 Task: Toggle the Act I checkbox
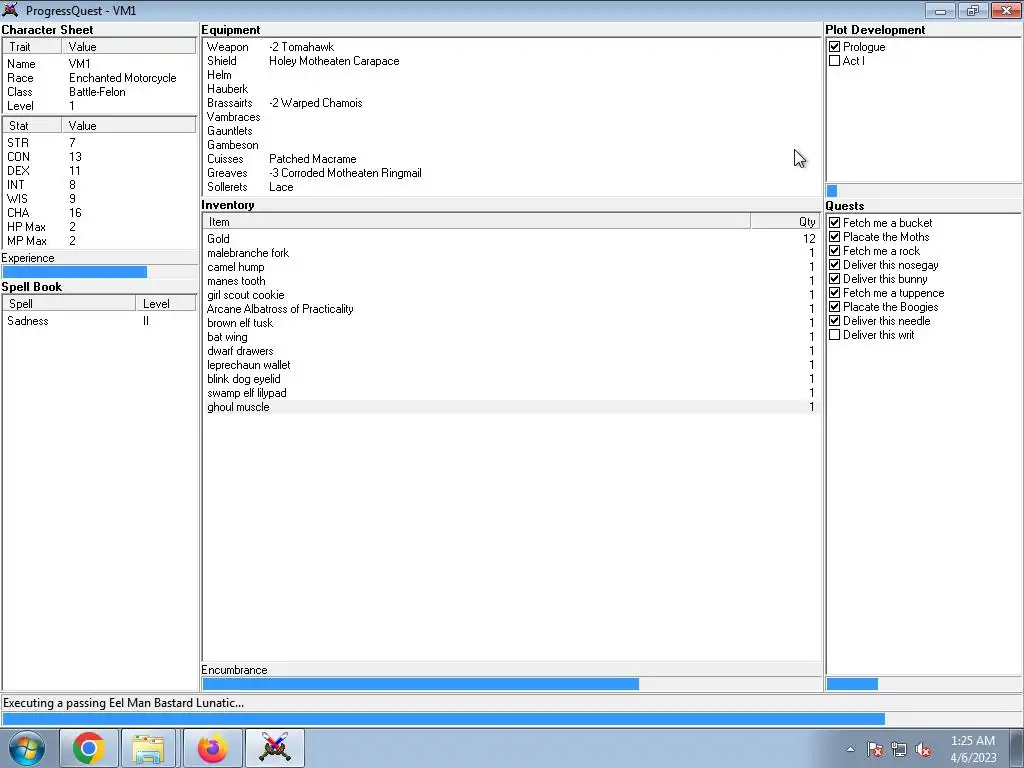pos(835,61)
